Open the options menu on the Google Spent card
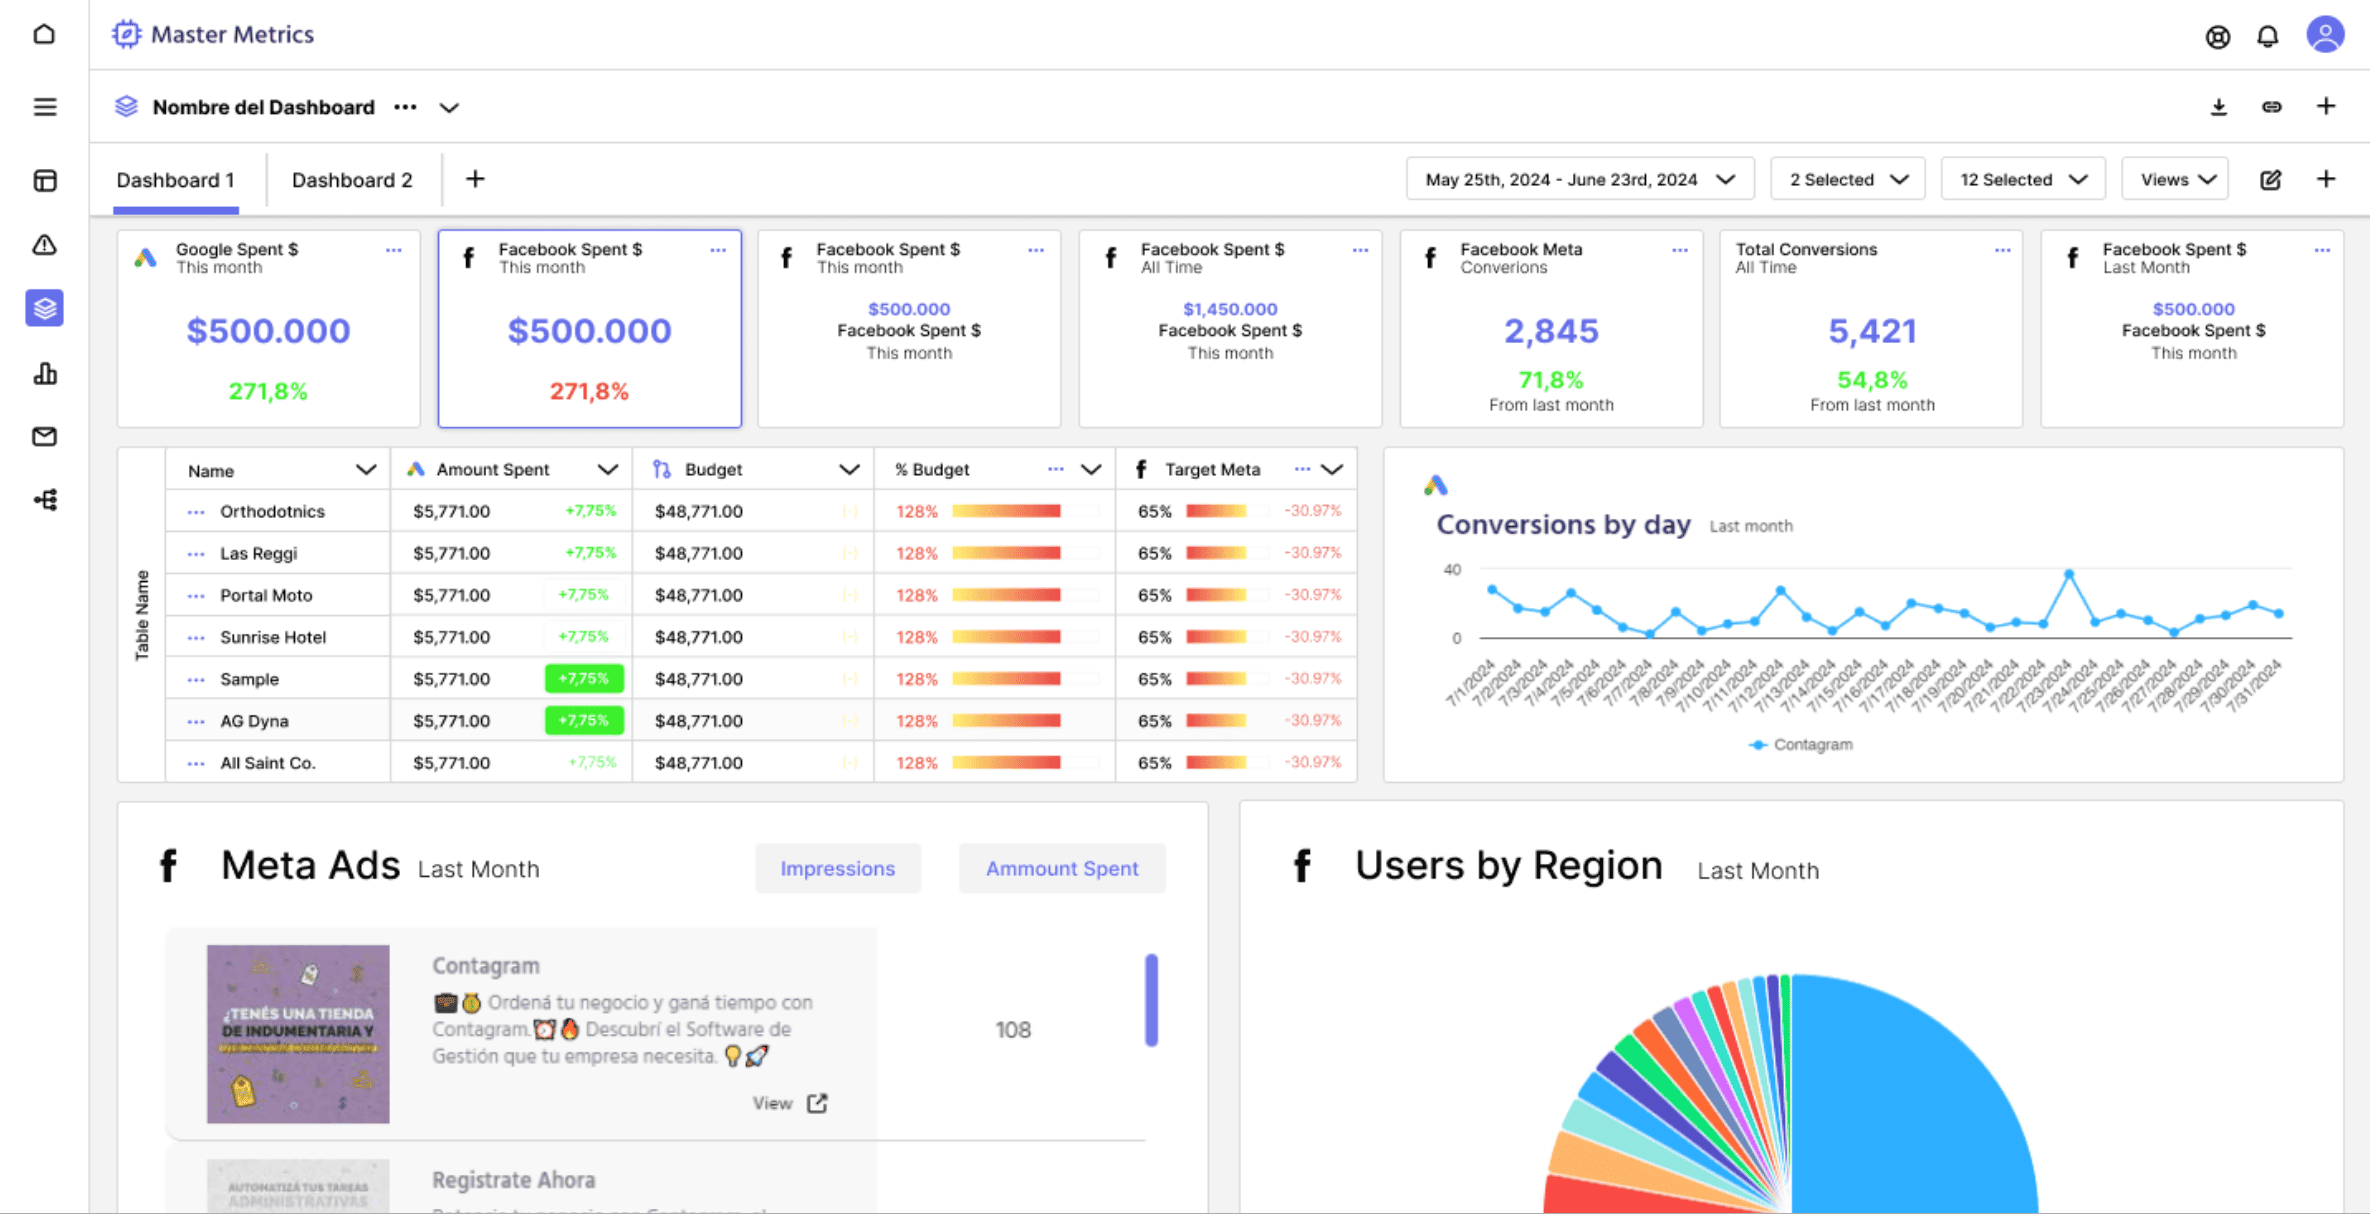This screenshot has width=2370, height=1214. [392, 251]
